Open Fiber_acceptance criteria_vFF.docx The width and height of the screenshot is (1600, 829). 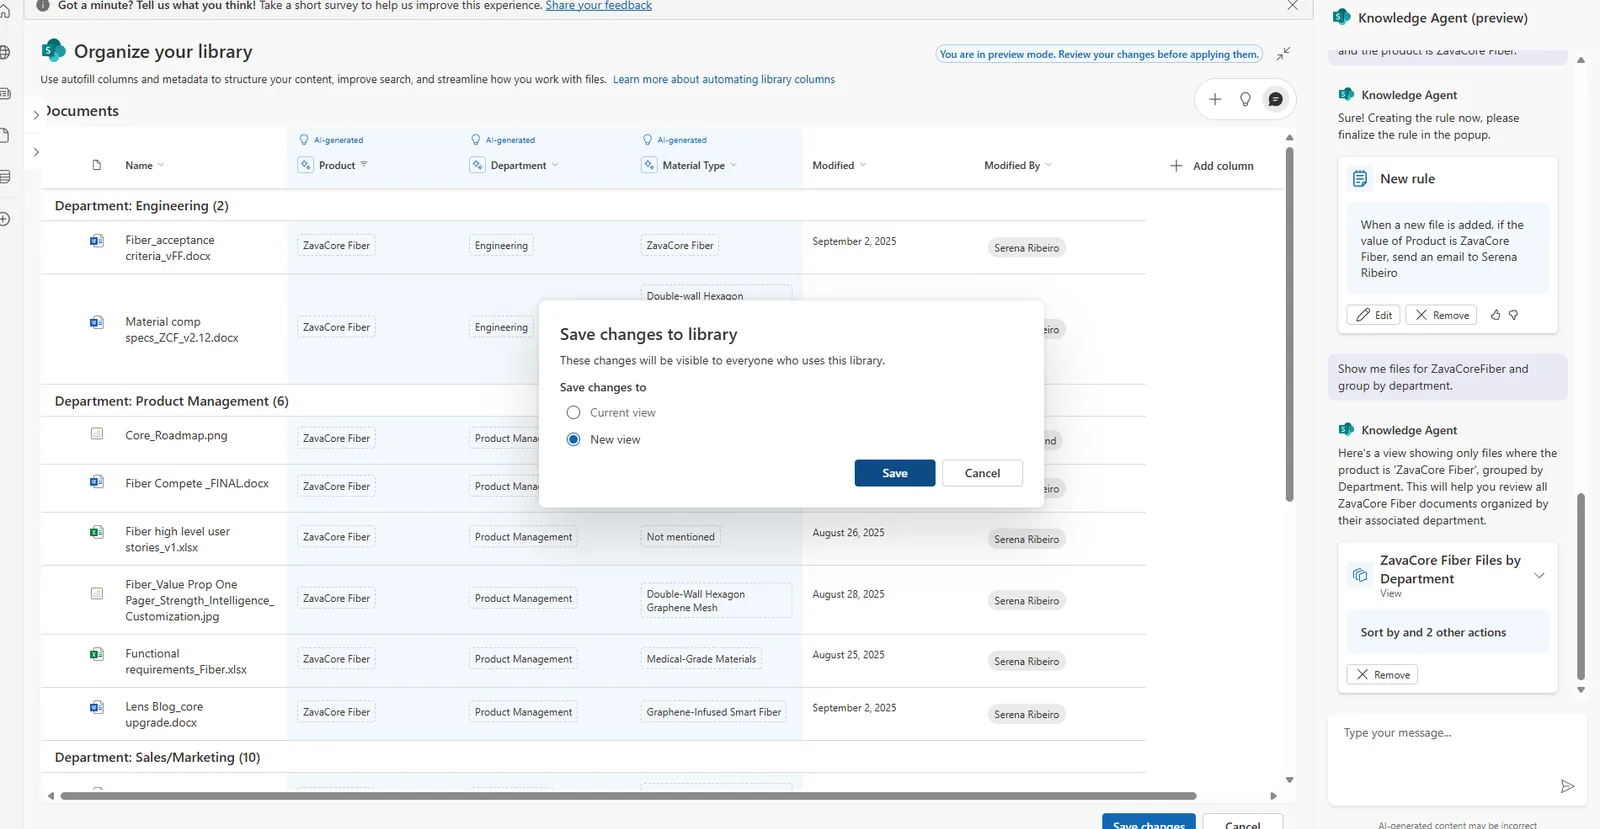170,248
